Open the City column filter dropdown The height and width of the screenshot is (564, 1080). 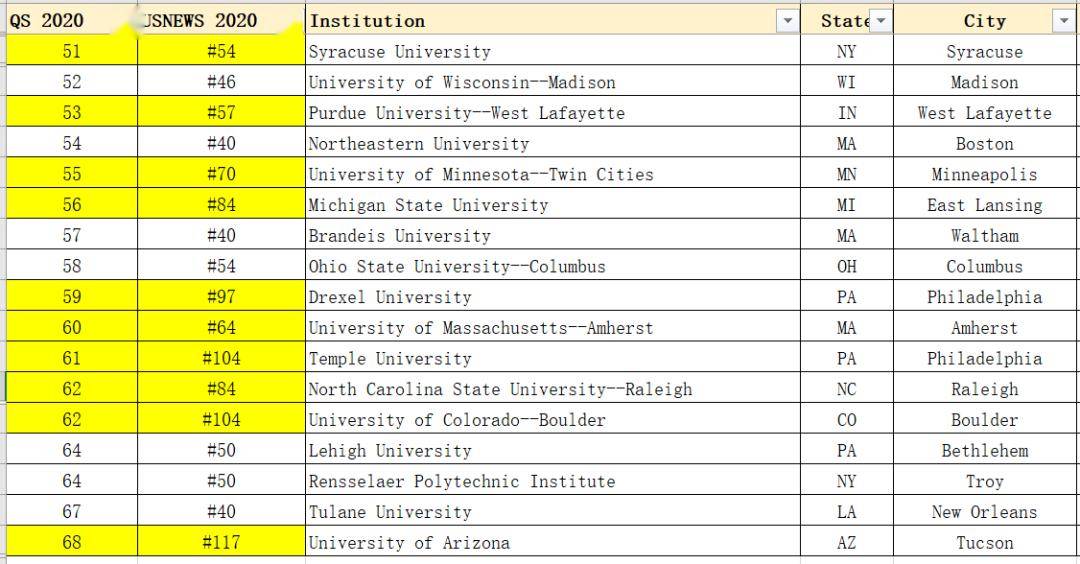[1062, 21]
